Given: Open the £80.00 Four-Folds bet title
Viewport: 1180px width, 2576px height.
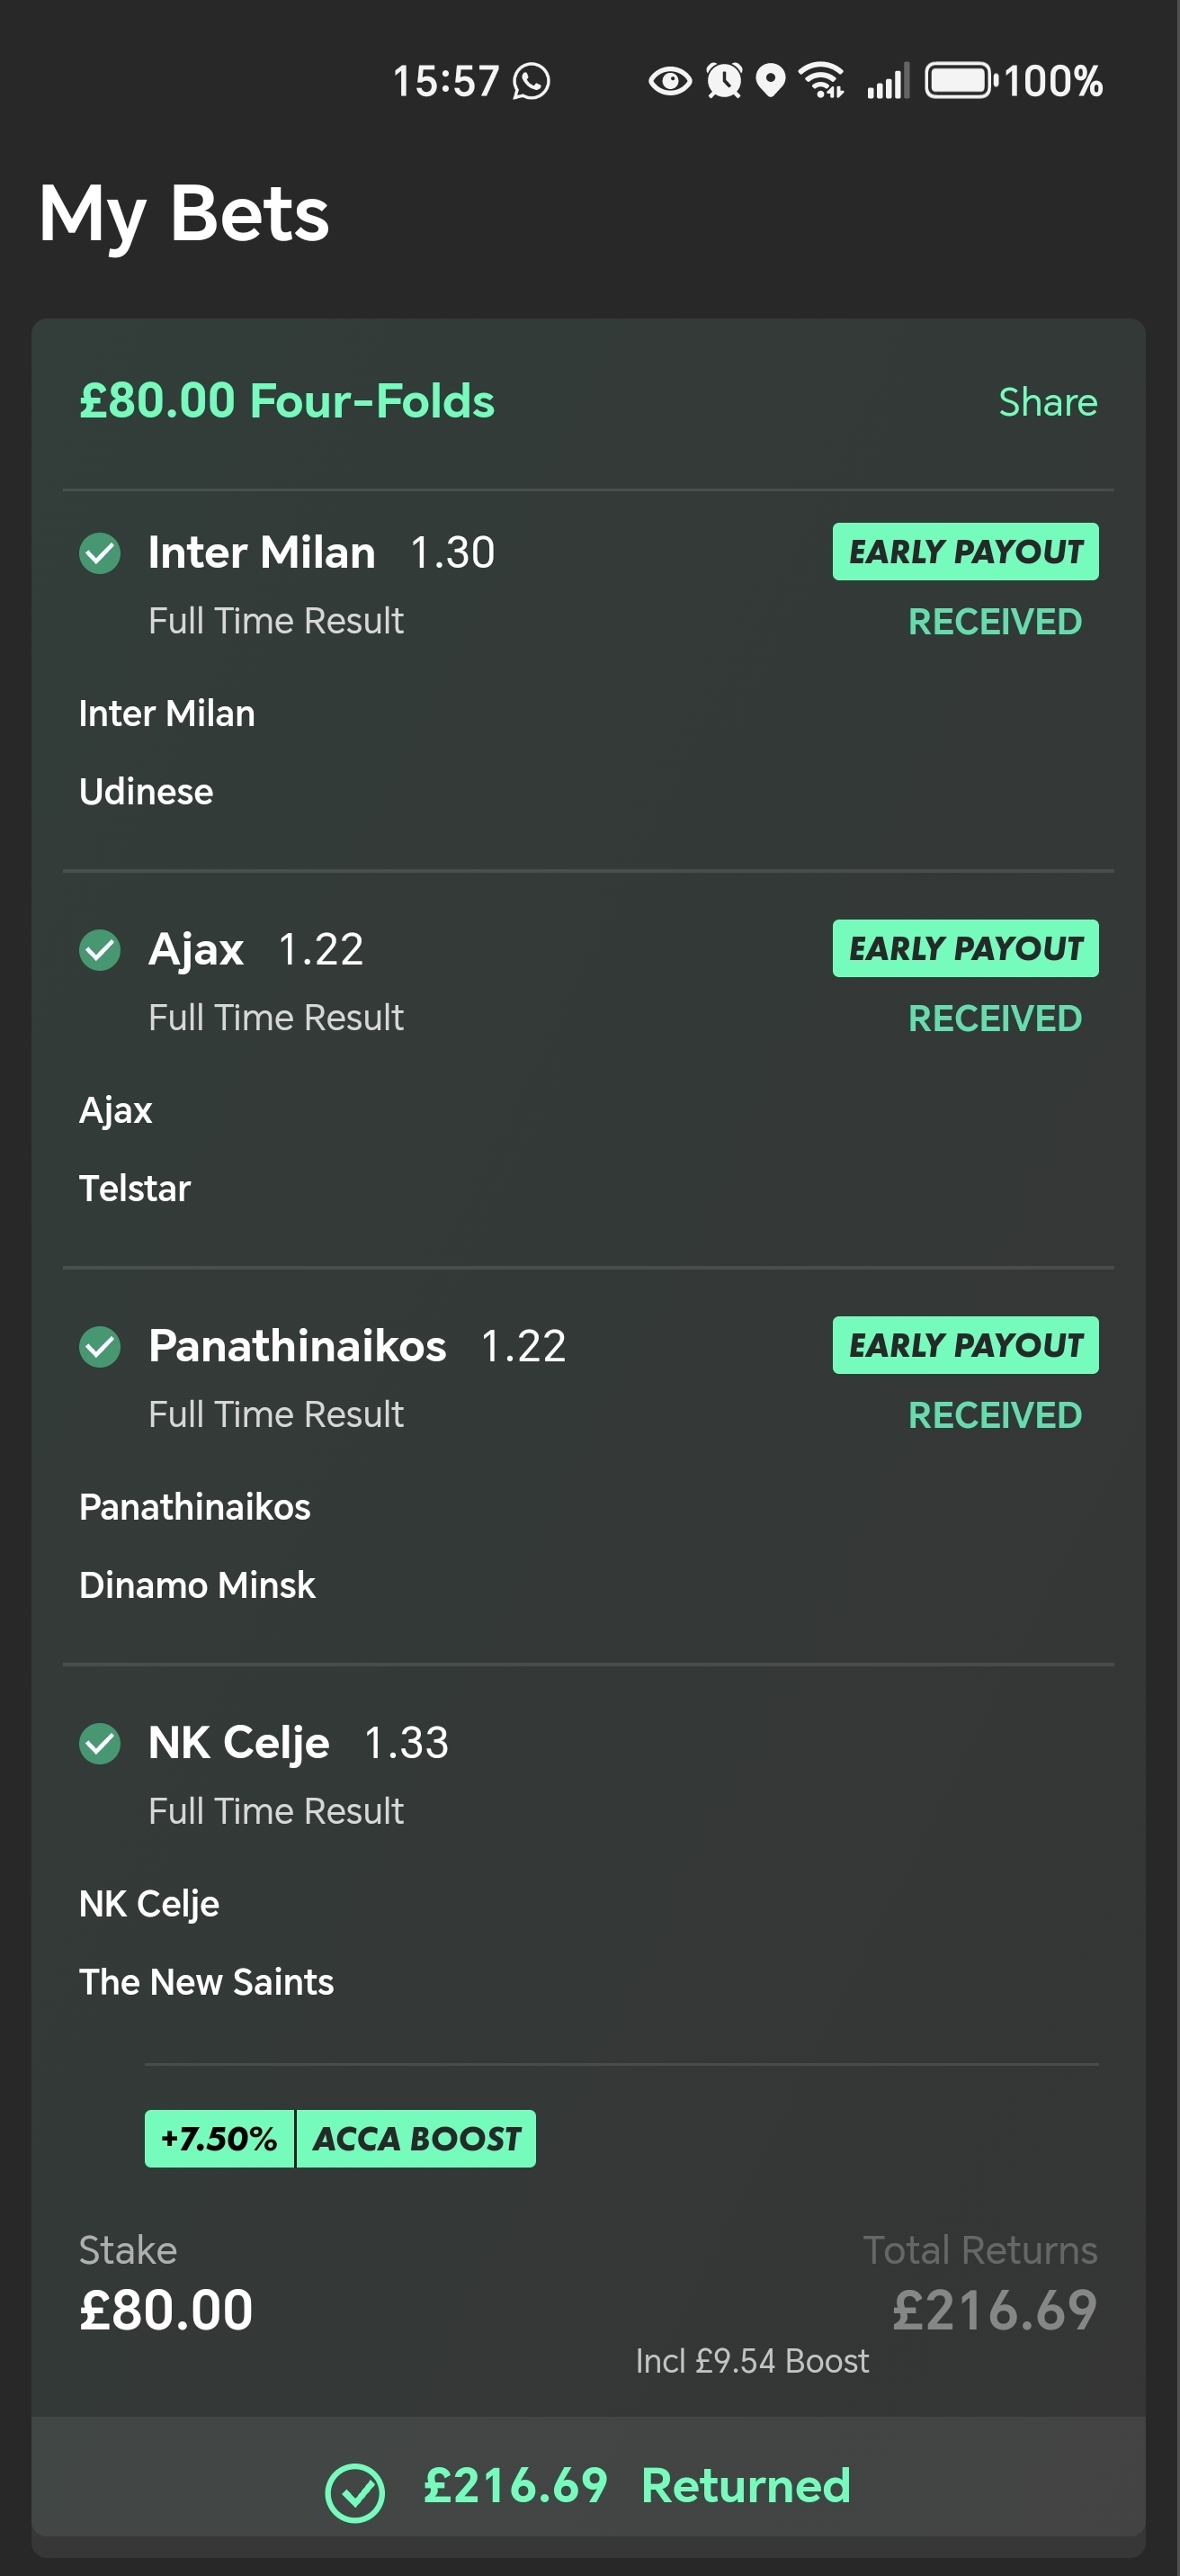Looking at the screenshot, I should (x=287, y=401).
